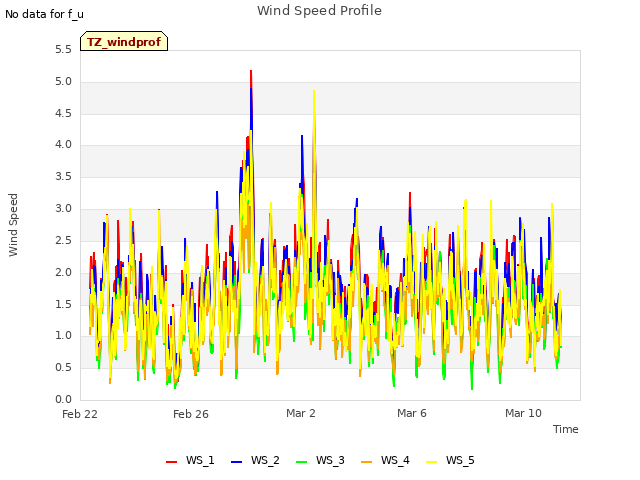Toggle the WS_4 legend label
The height and width of the screenshot is (480, 640).
tap(395, 460)
